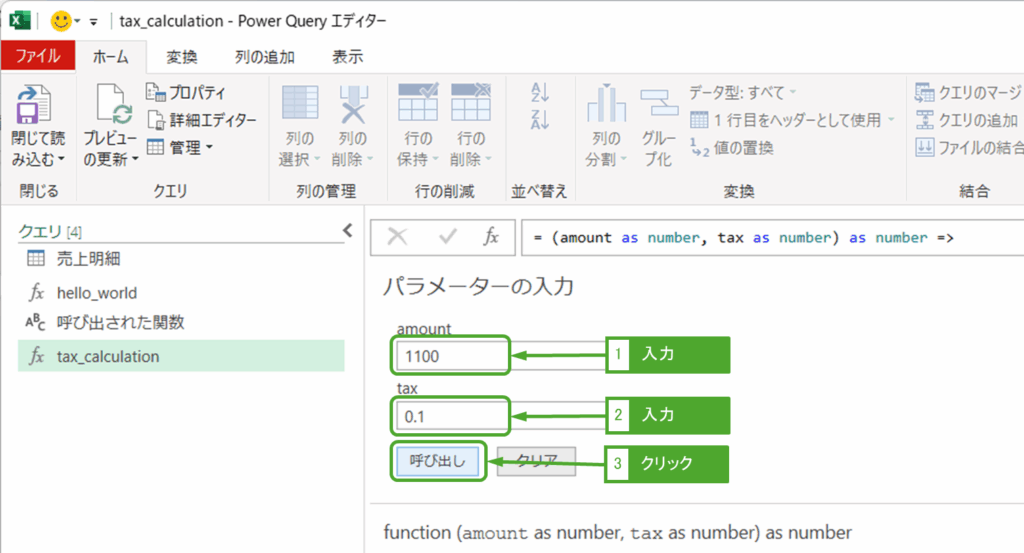
Task: Open the 詳細エディター (Advanced Editor)
Action: 201,120
